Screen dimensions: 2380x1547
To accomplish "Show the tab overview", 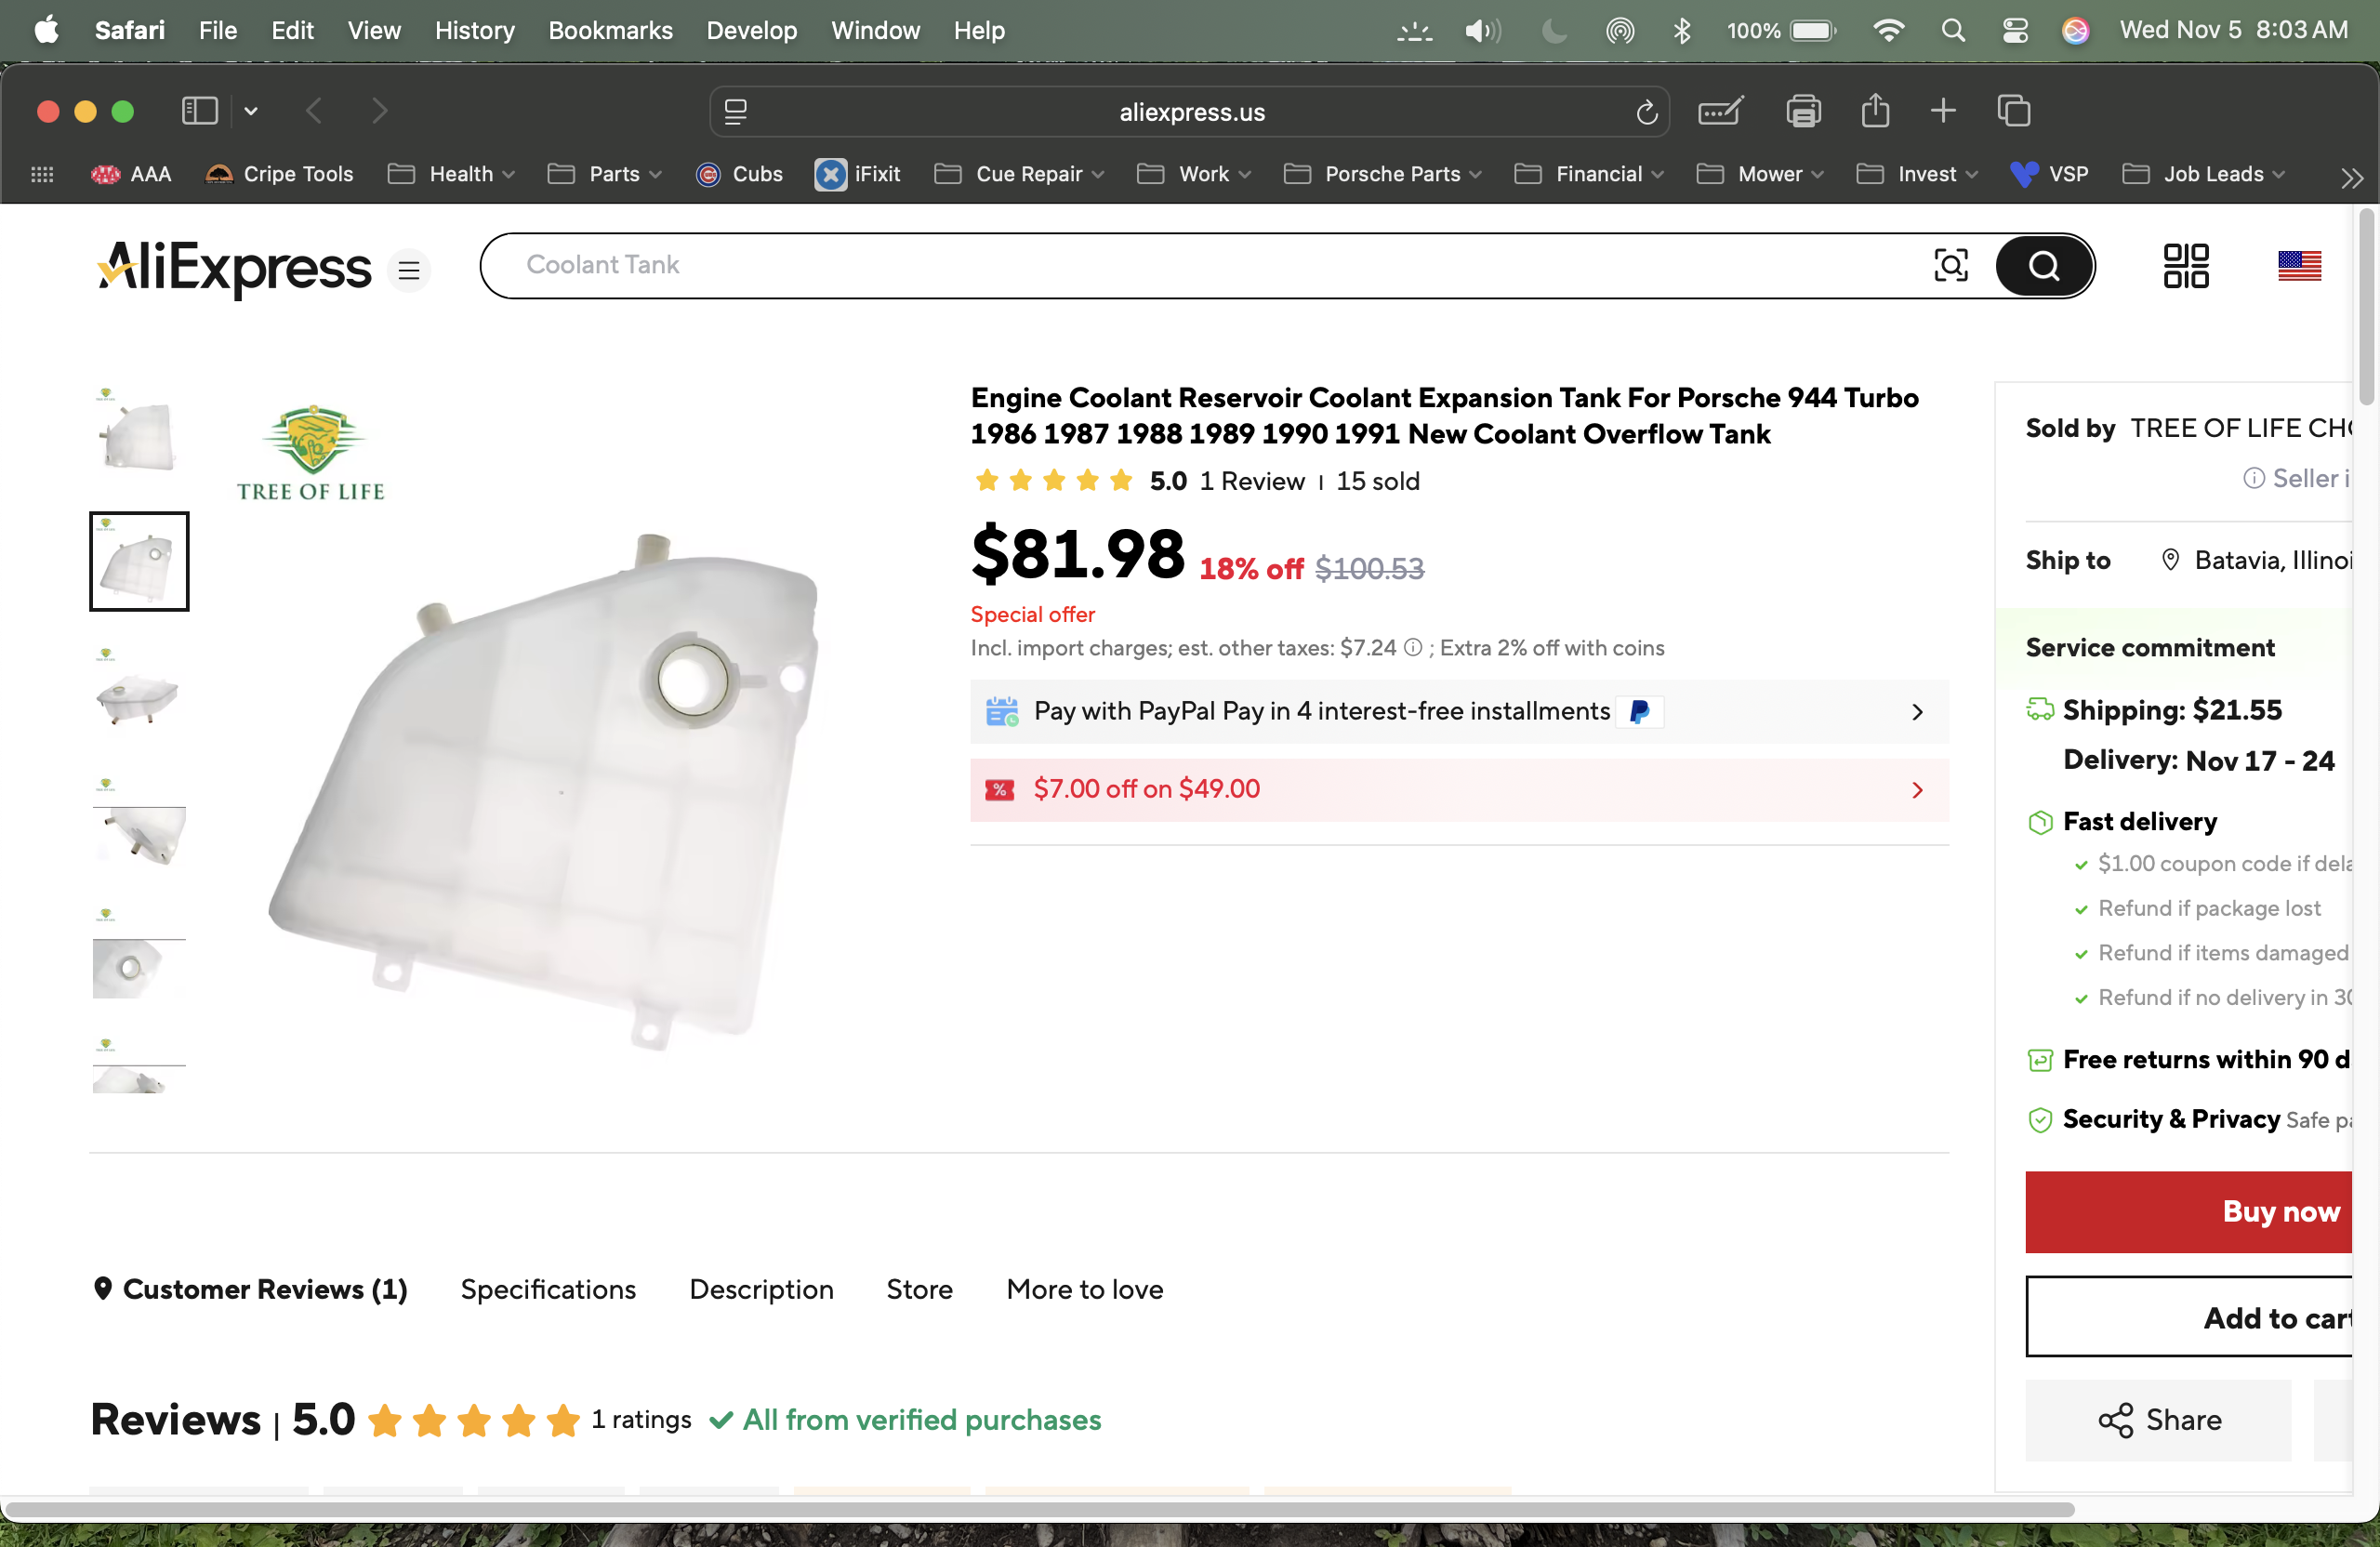I will [2014, 111].
